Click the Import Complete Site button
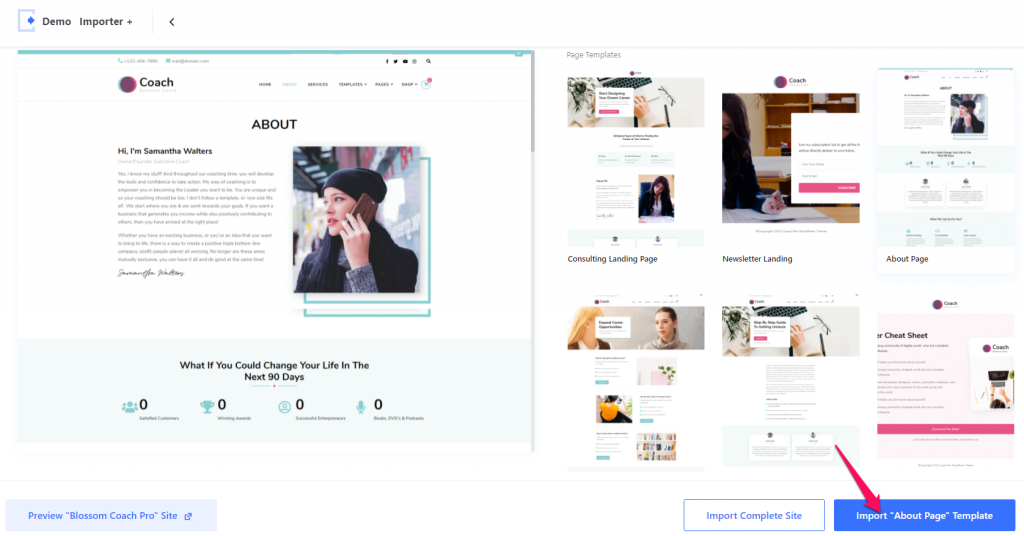1024x536 pixels. click(754, 515)
